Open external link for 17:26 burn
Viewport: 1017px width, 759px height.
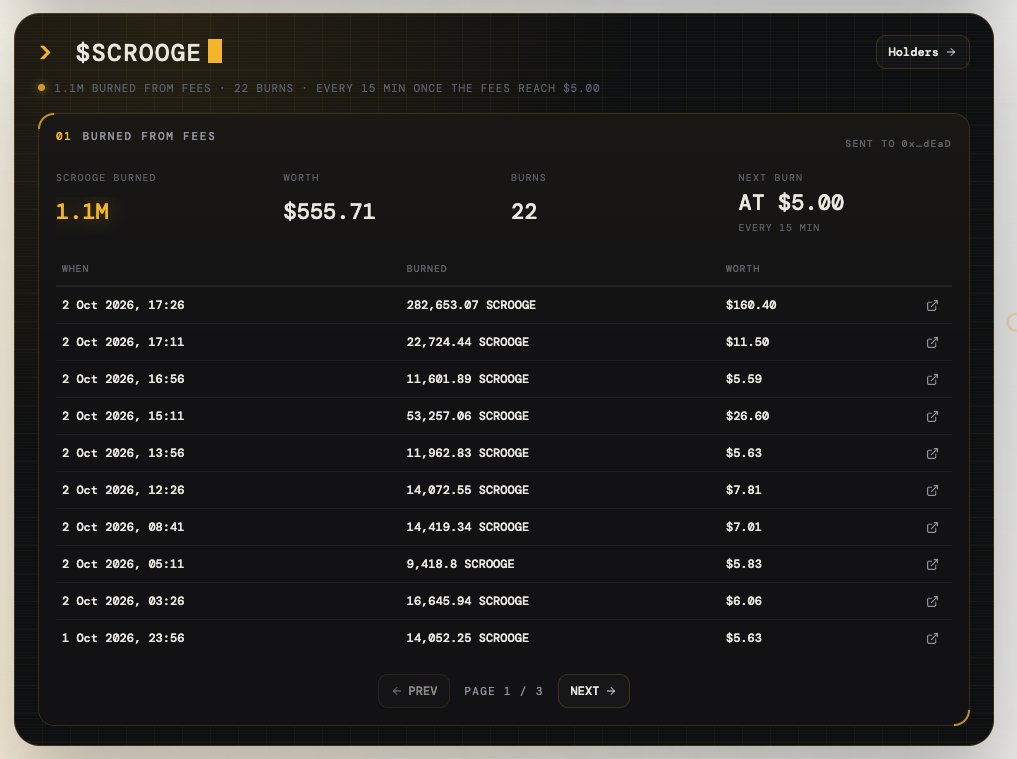tap(932, 305)
